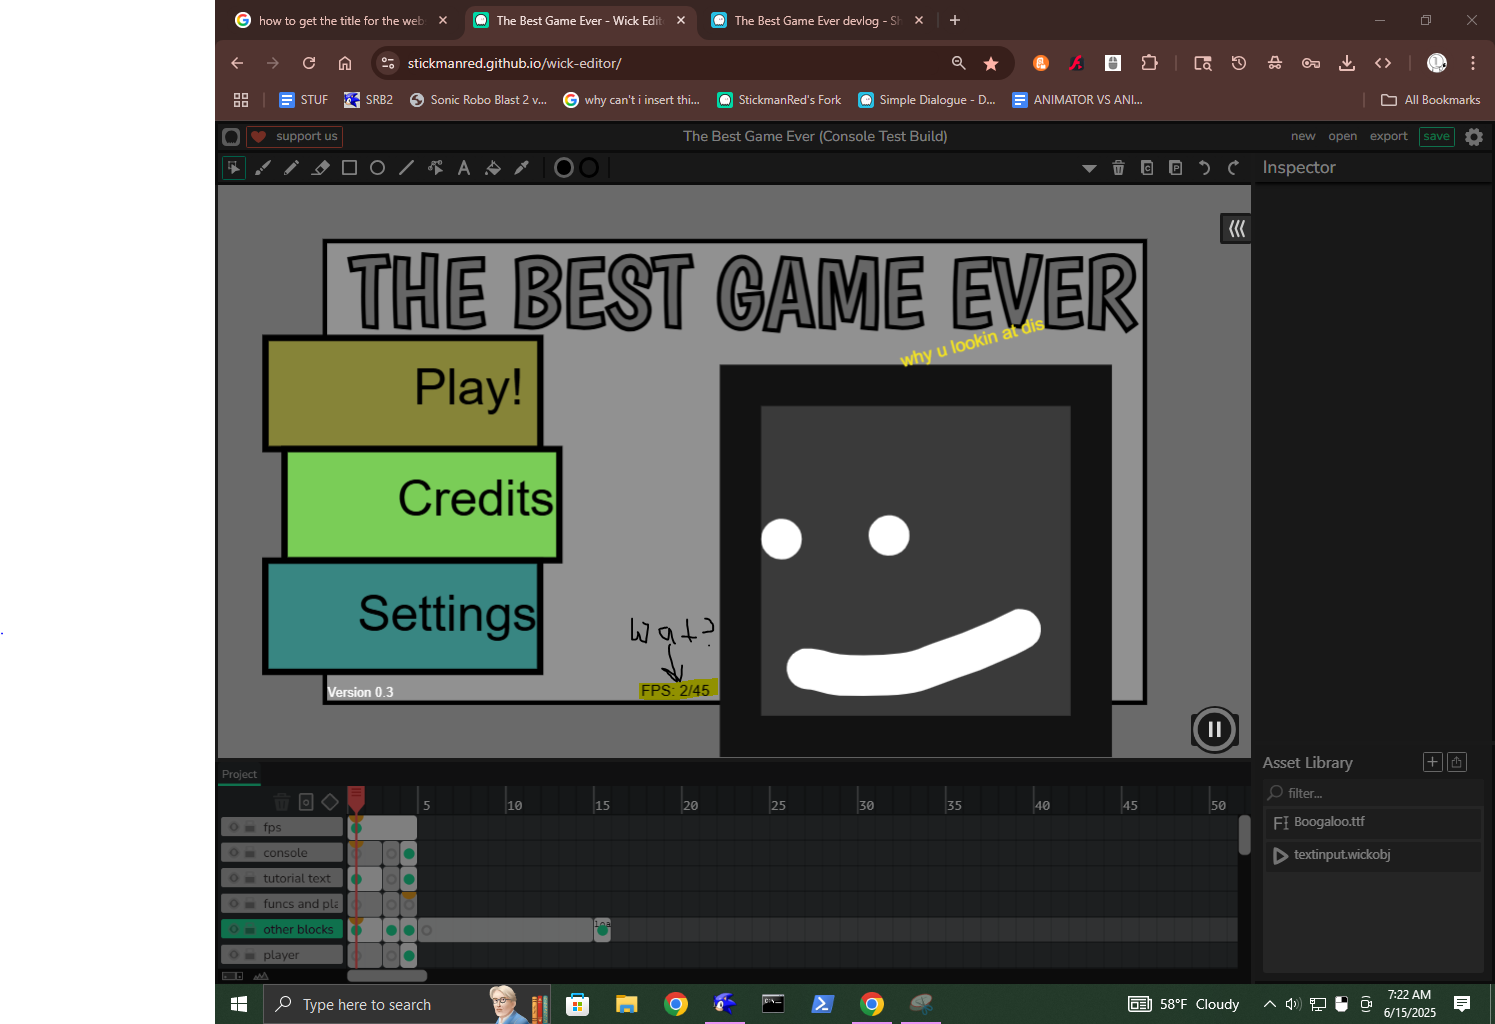Toggle lock on the console layer
This screenshot has height=1024, width=1495.
click(x=251, y=853)
